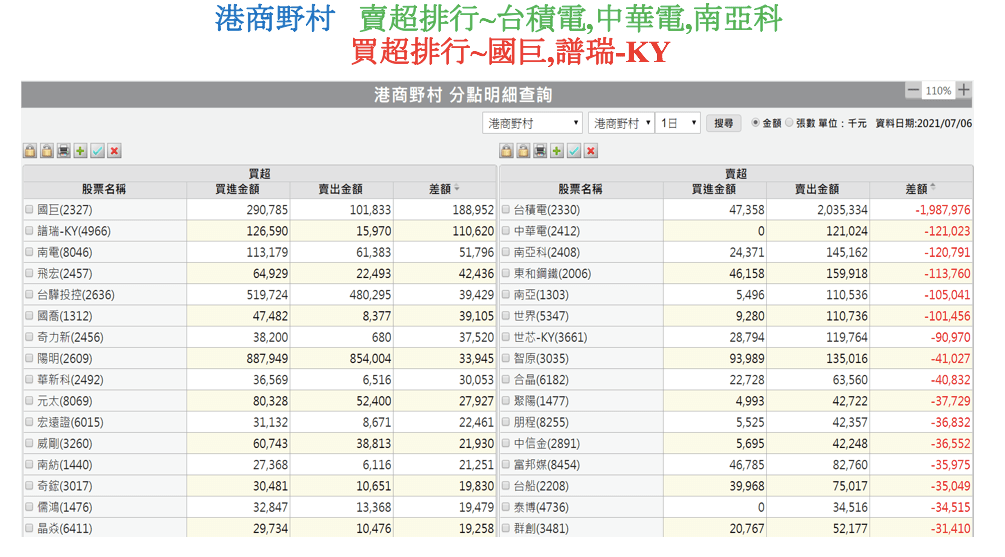Screen dimensions: 1005x557
Task: Click the first lock icon above 賣超 table
Action: coord(506,151)
